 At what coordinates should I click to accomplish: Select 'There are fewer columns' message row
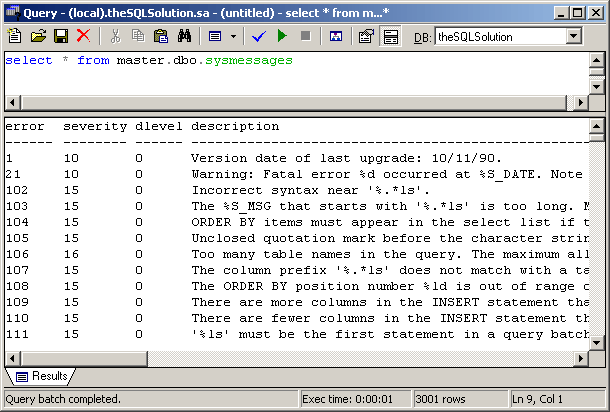pos(296,318)
